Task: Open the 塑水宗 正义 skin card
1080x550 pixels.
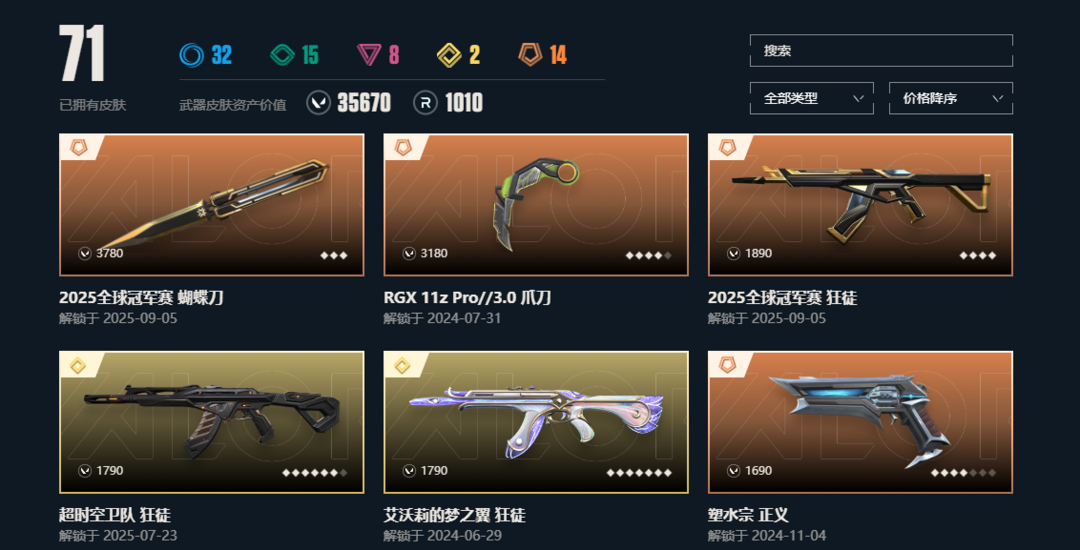Action: click(860, 422)
